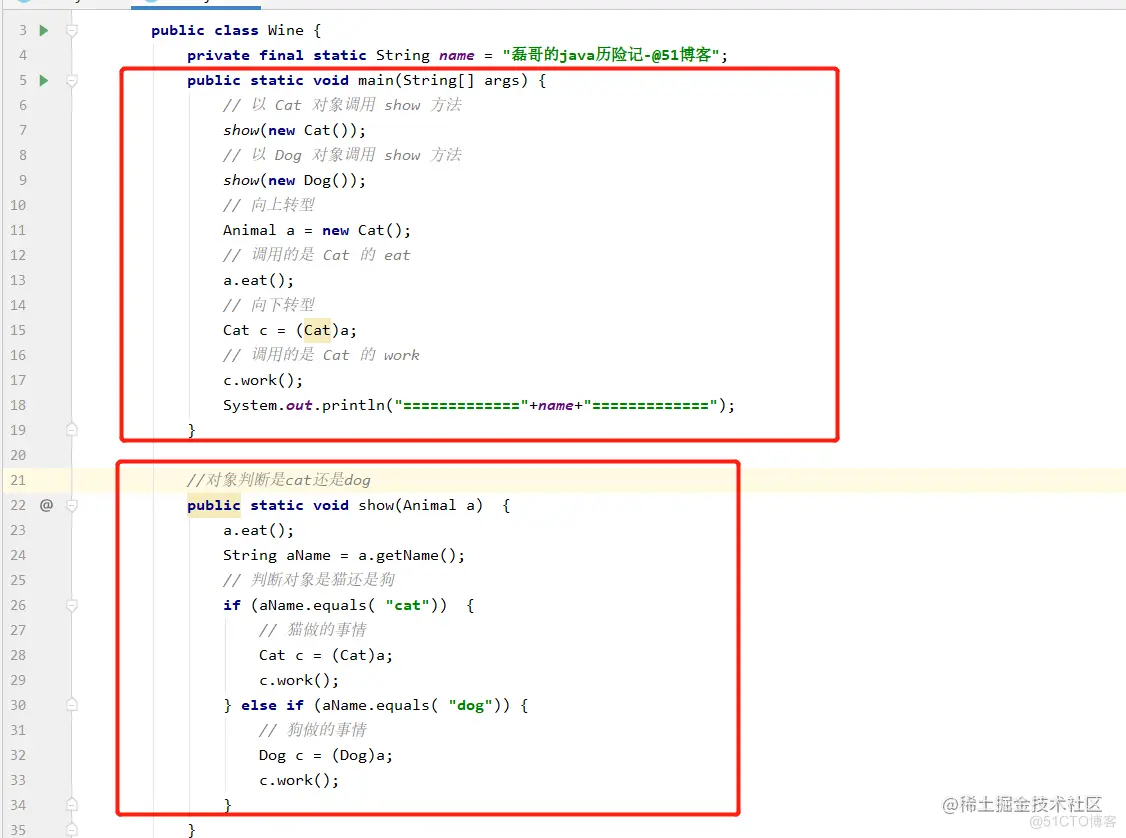This screenshot has width=1126, height=838.
Task: Click line number 33 in the gutter
Action: coord(18,780)
